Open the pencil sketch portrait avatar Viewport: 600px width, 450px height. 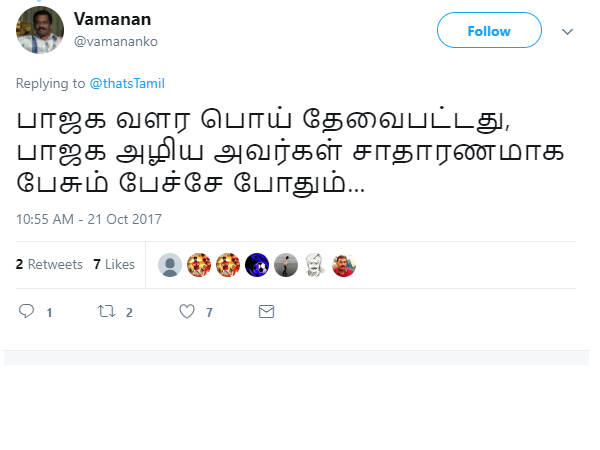315,265
